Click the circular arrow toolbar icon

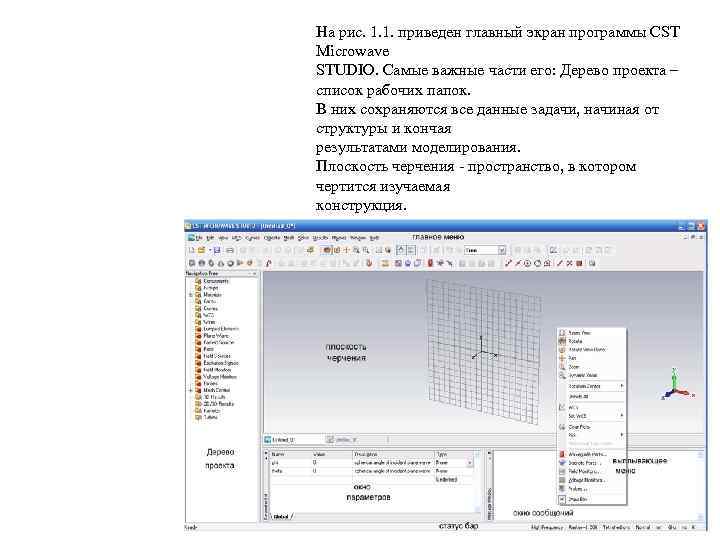tap(537, 263)
